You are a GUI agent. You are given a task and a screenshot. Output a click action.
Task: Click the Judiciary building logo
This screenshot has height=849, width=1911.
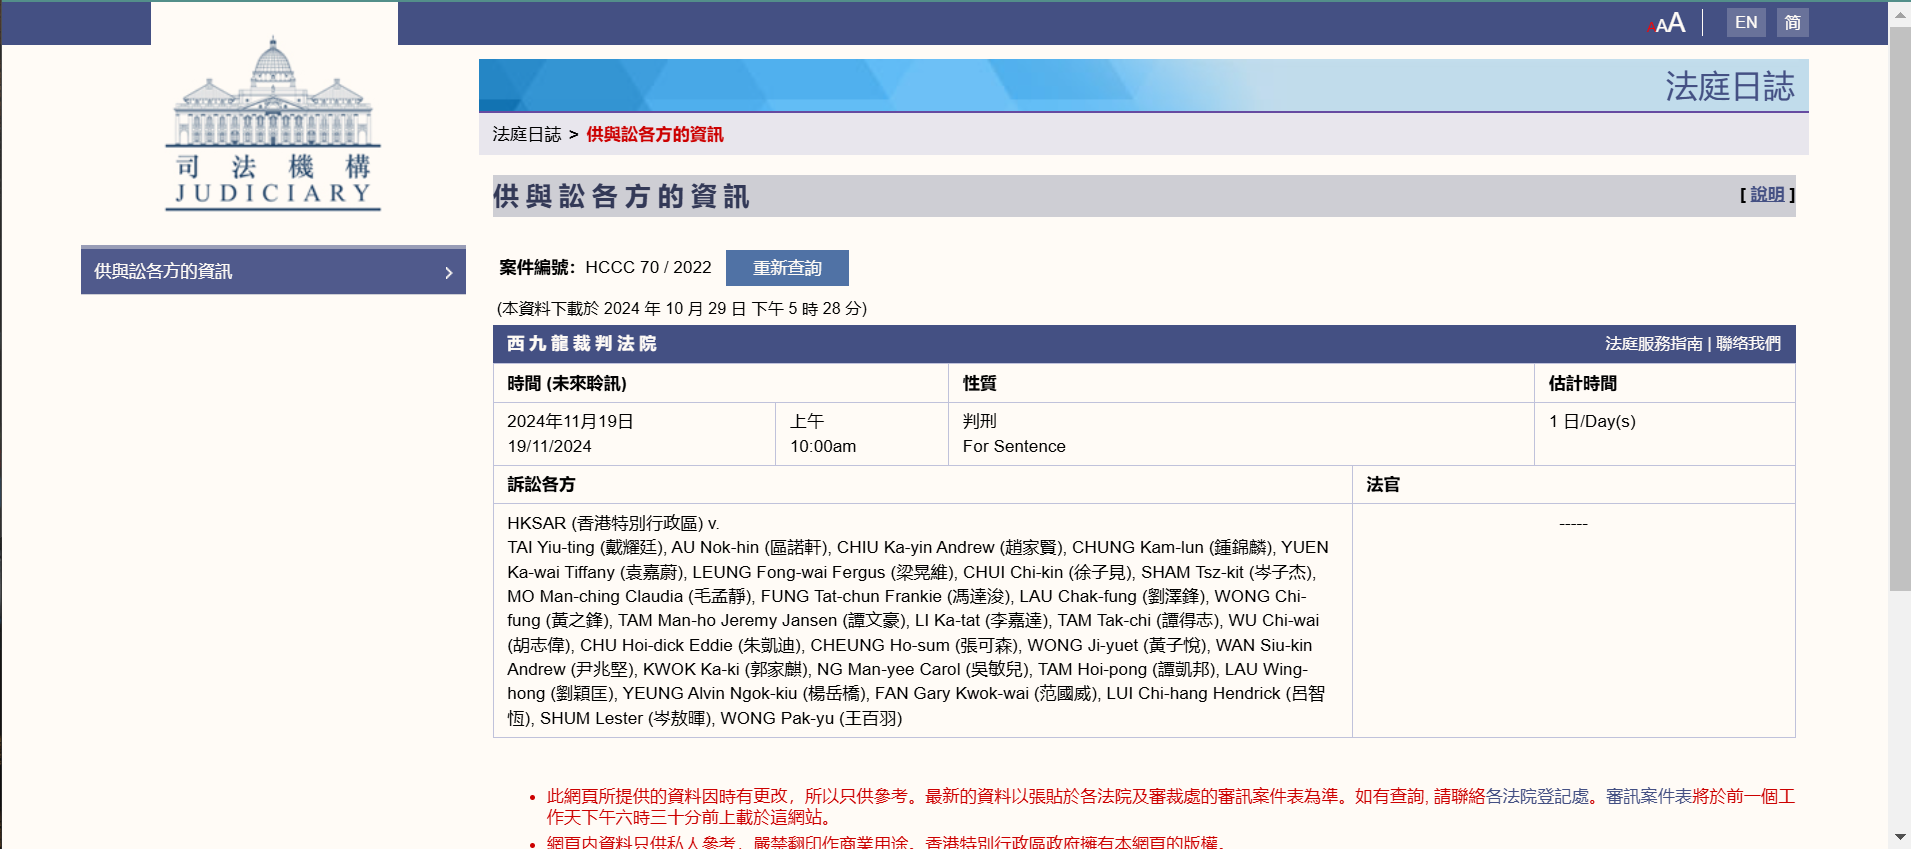(273, 124)
